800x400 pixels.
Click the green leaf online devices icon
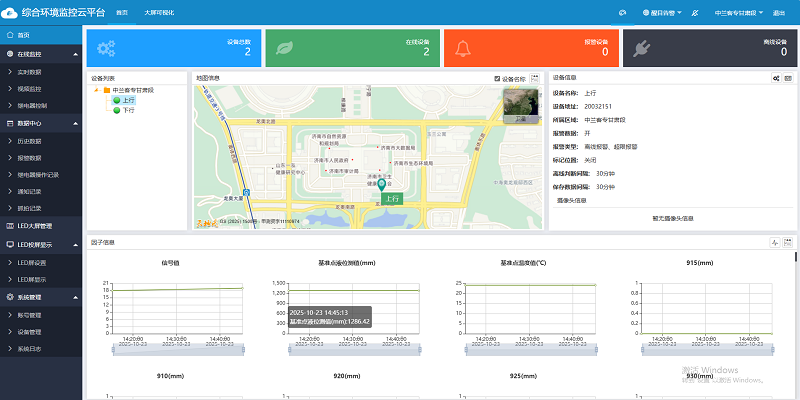284,48
